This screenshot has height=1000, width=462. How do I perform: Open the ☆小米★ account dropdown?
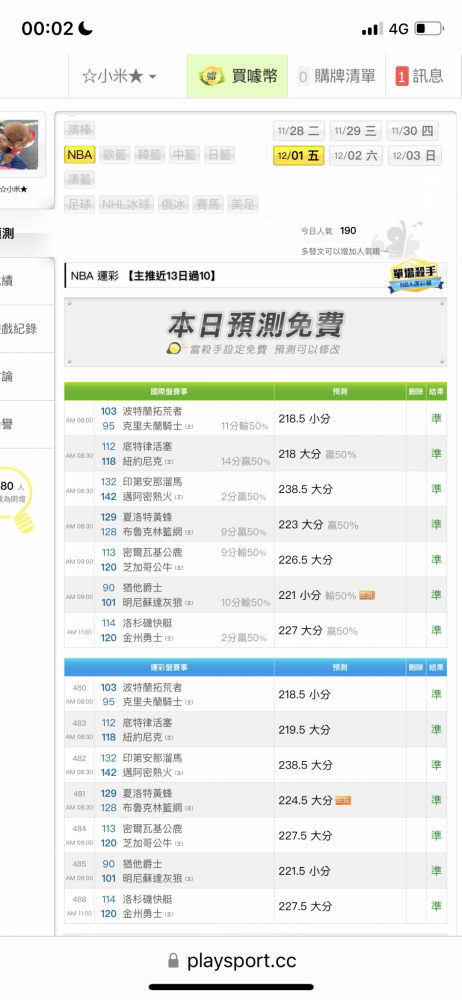(119, 77)
